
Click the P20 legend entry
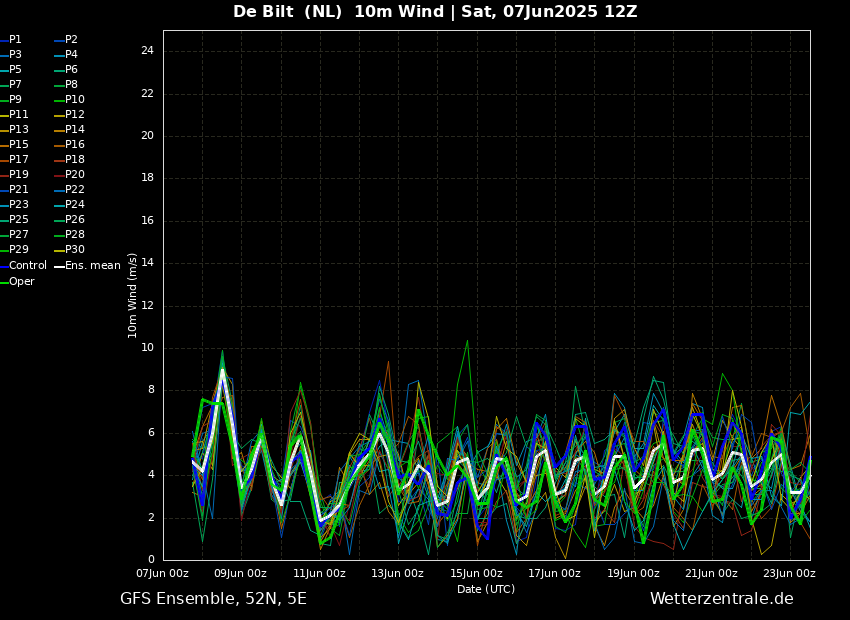[75, 175]
